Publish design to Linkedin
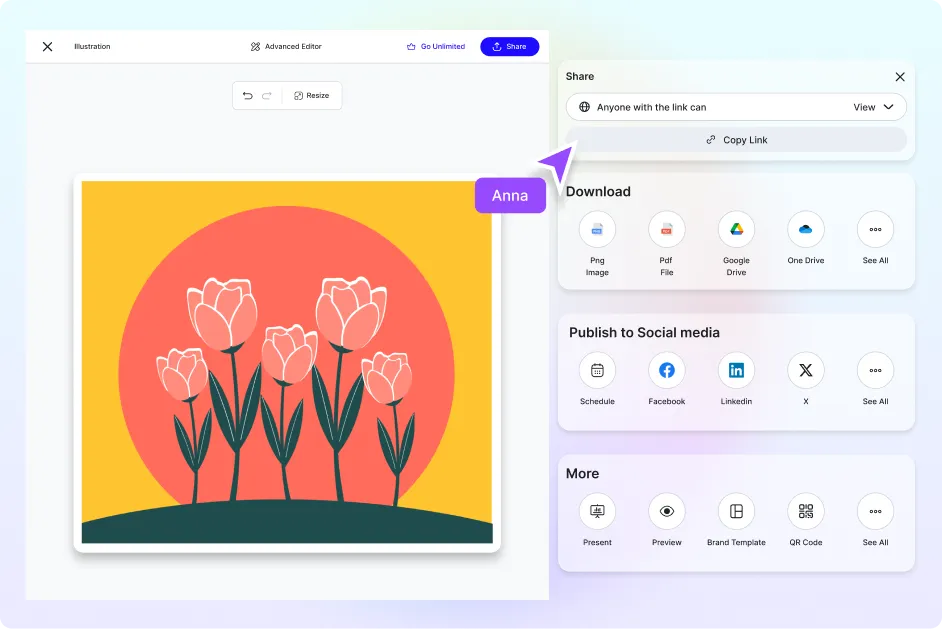The image size is (942, 629). [x=736, y=371]
